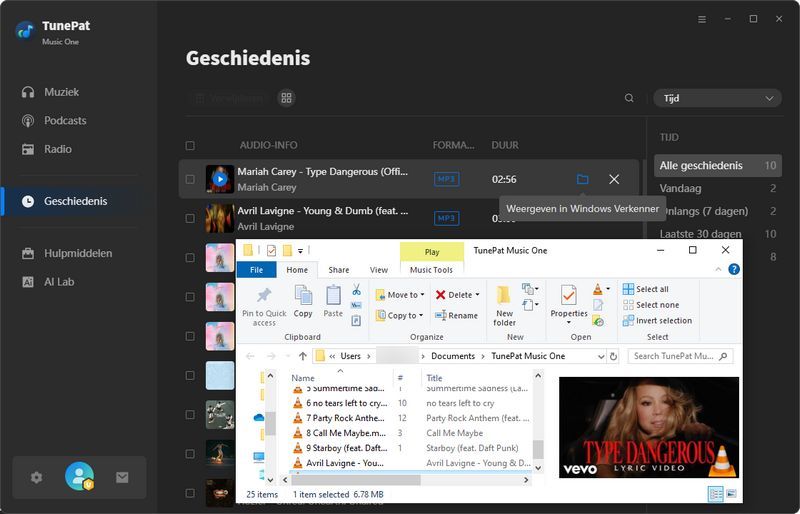Check the Mariah Carey track checkbox
This screenshot has height=514, width=800.
[x=190, y=179]
